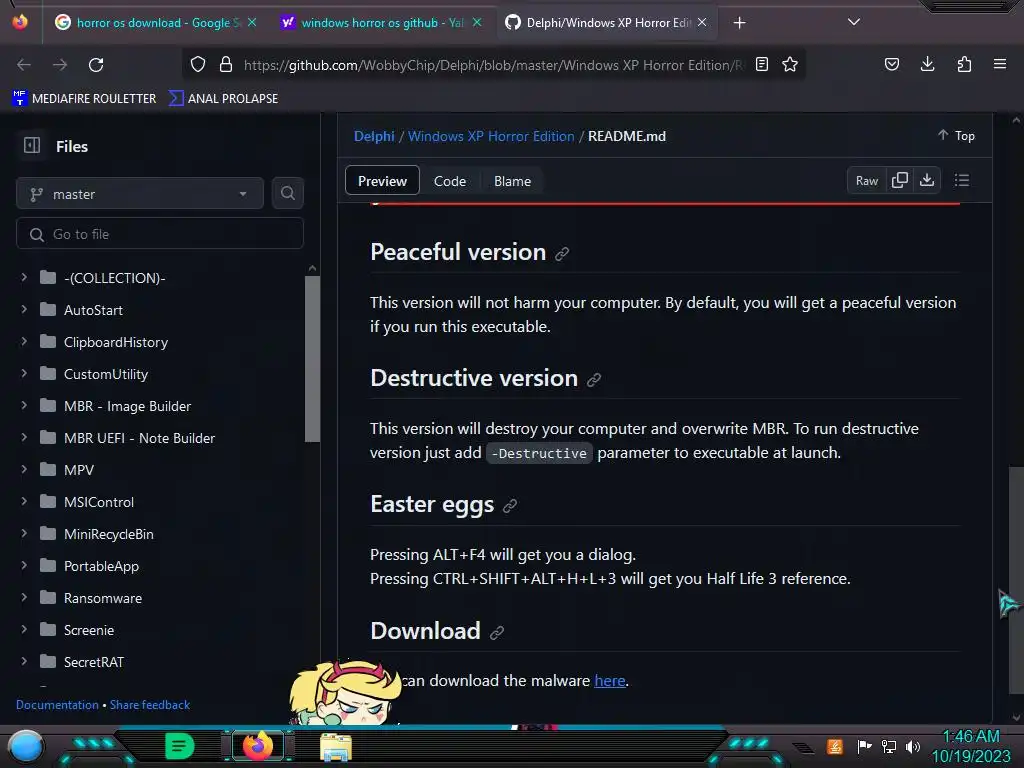Open the Start orb on taskbar
The width and height of the screenshot is (1024, 768).
26,746
